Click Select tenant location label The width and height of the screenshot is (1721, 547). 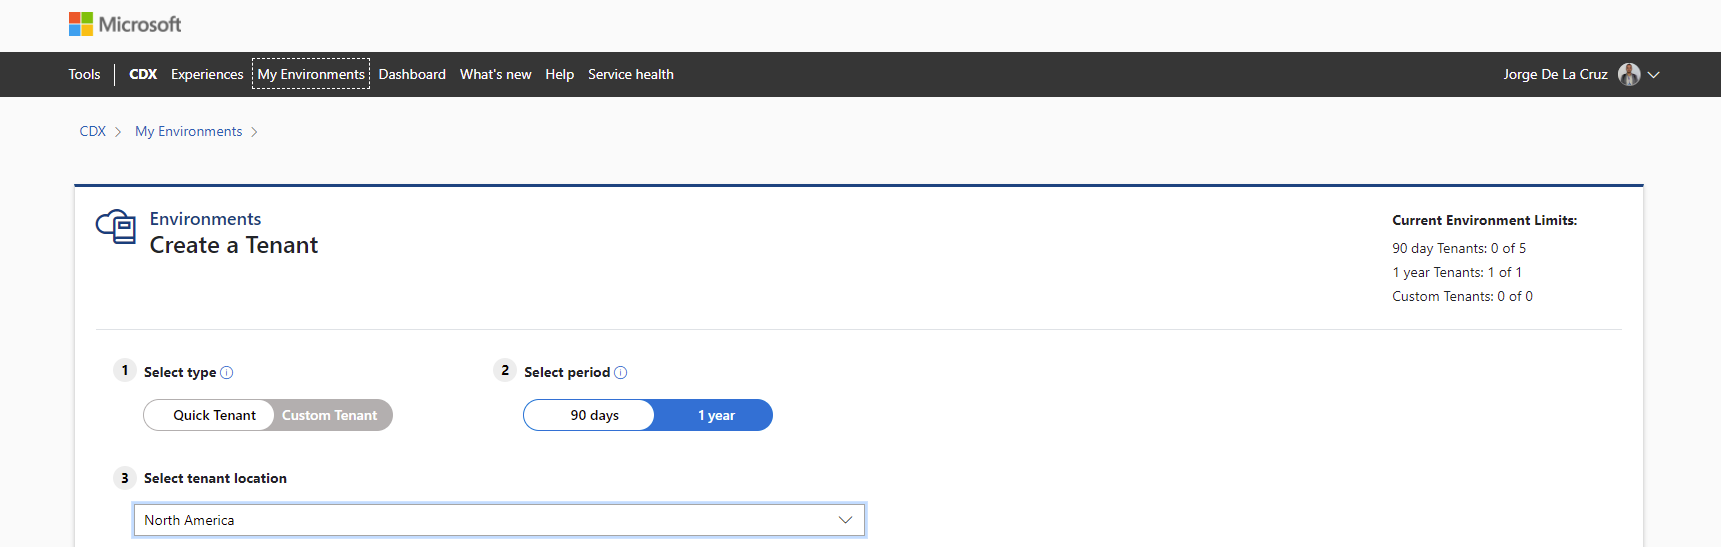point(215,478)
